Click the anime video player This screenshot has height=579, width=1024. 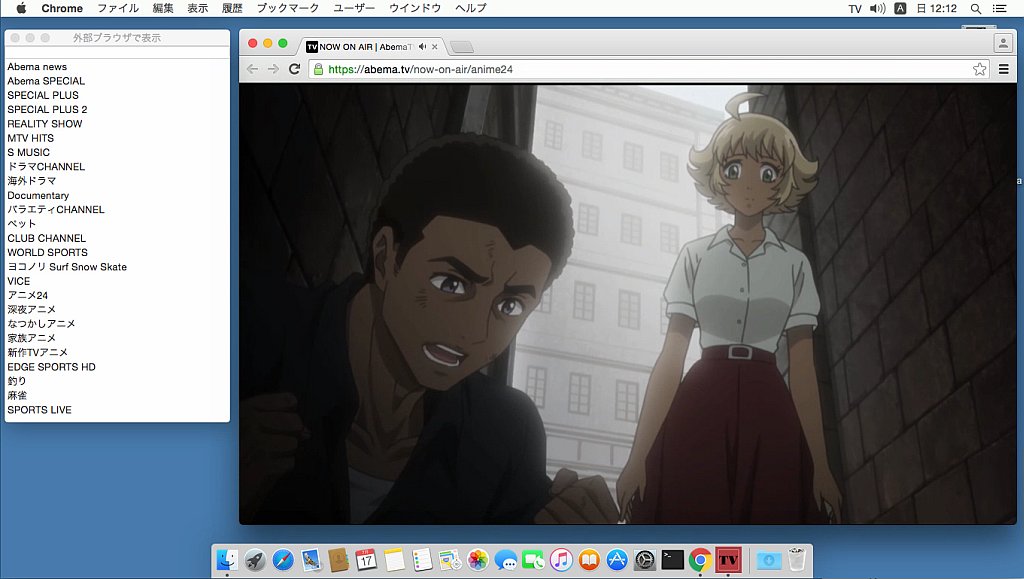tap(628, 304)
